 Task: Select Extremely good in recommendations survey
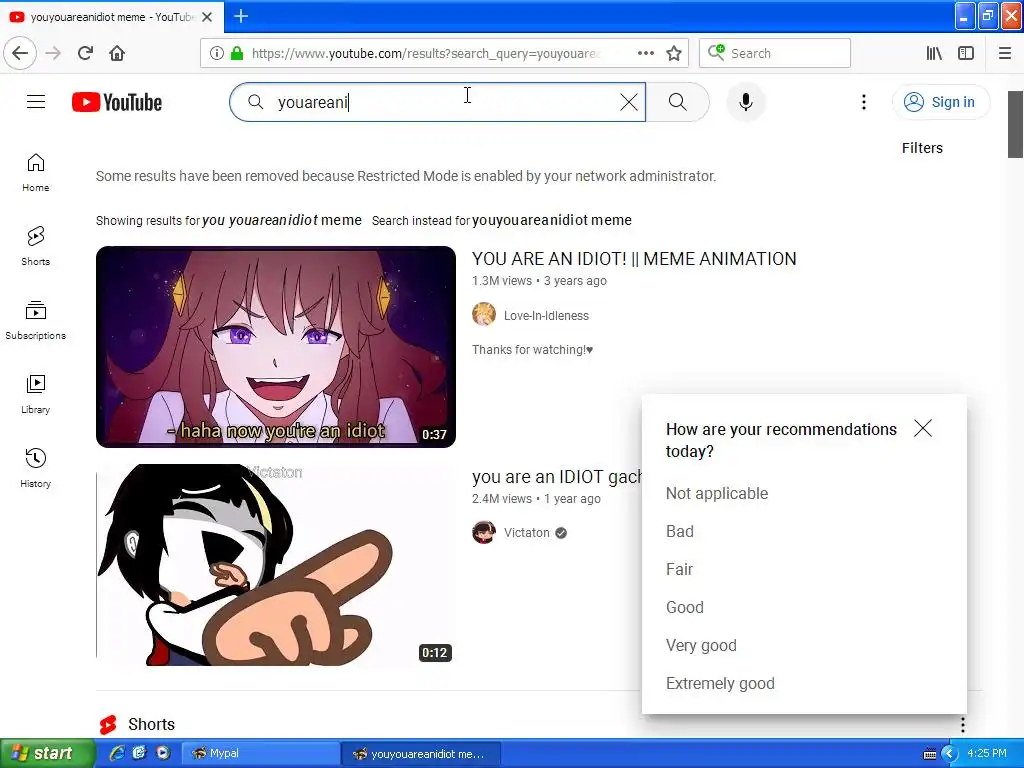pyautogui.click(x=720, y=683)
